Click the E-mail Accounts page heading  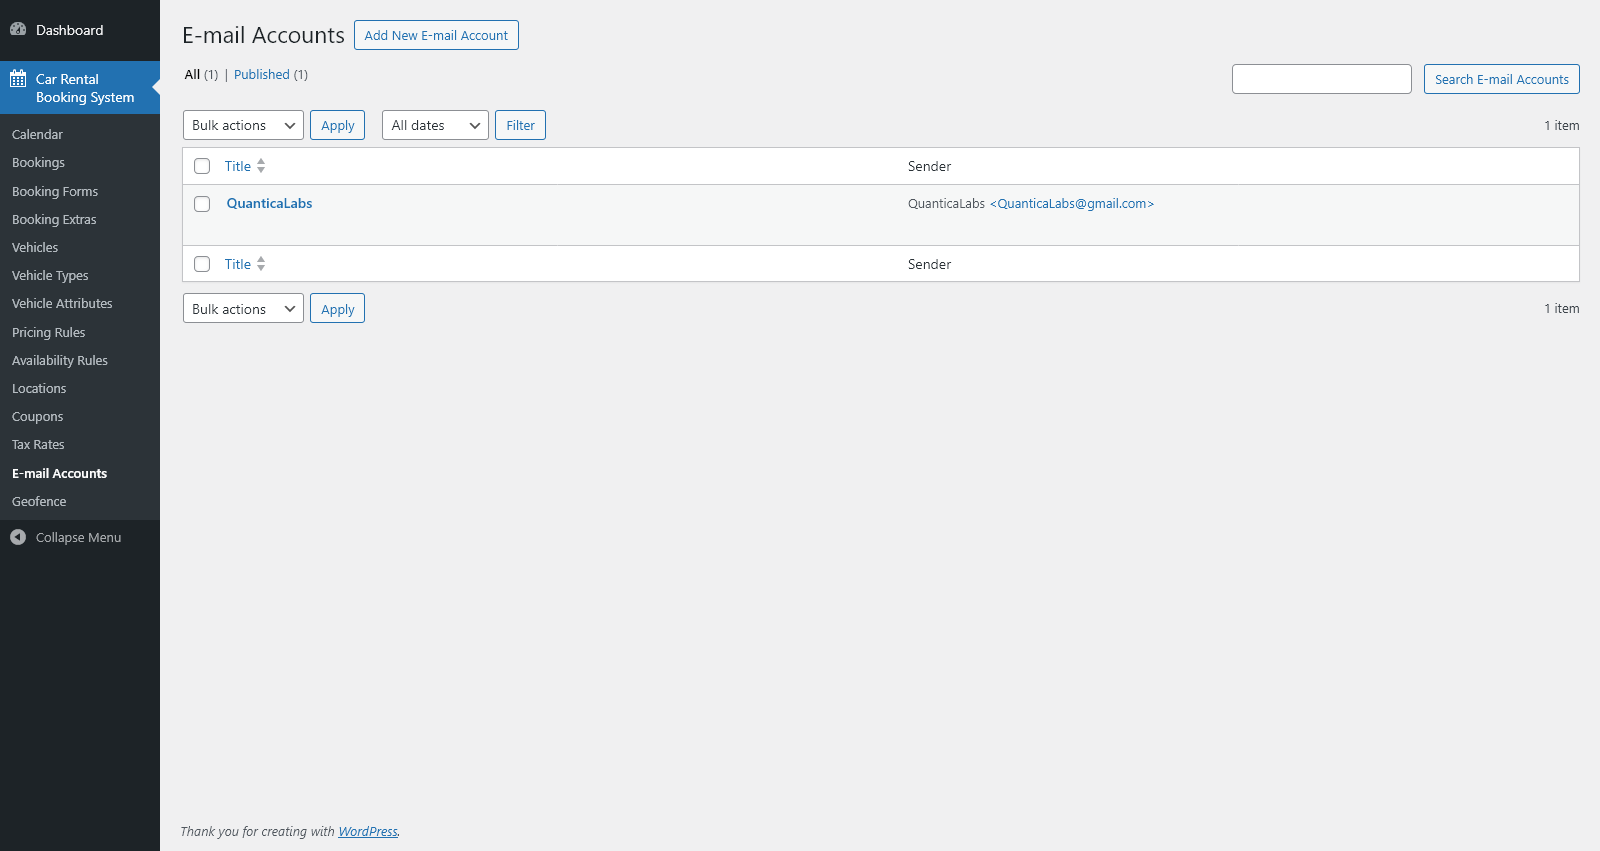[263, 35]
